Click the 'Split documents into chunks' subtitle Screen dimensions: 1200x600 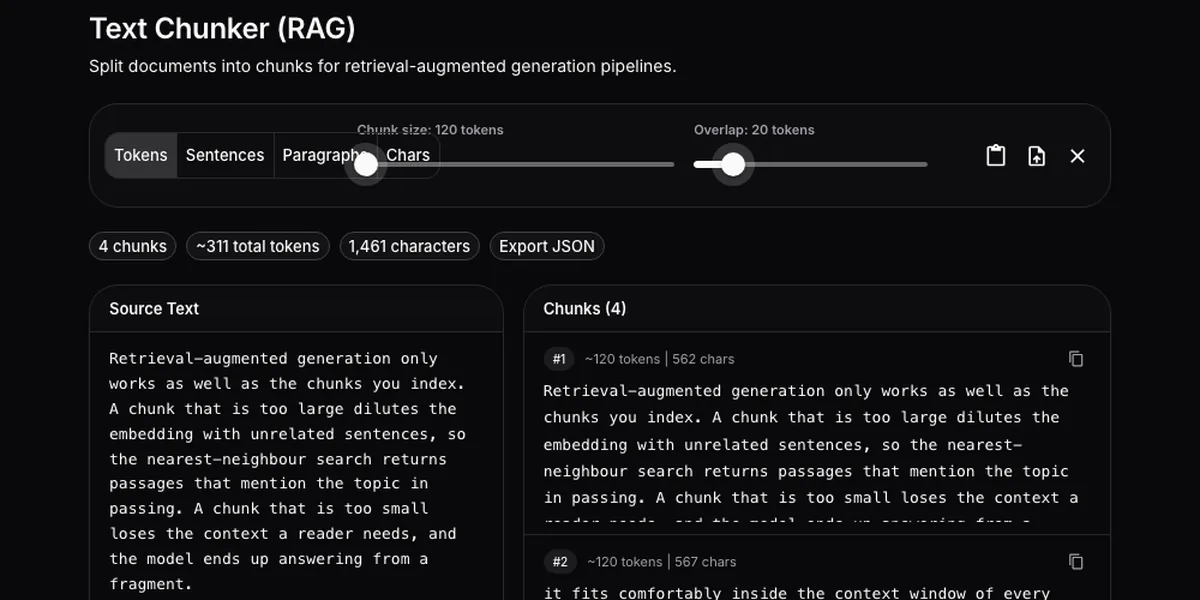tap(382, 67)
